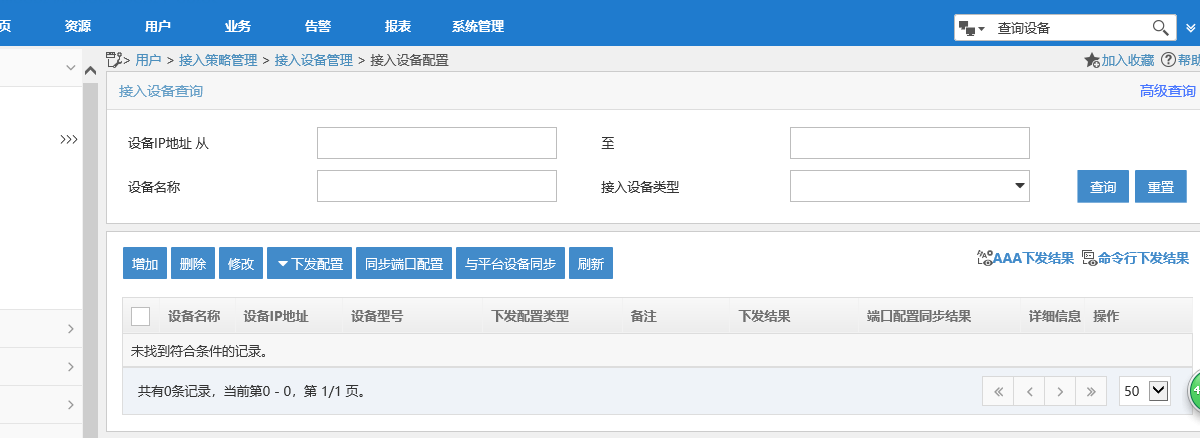Toggle the select-all checkbox in table header

pos(141,316)
